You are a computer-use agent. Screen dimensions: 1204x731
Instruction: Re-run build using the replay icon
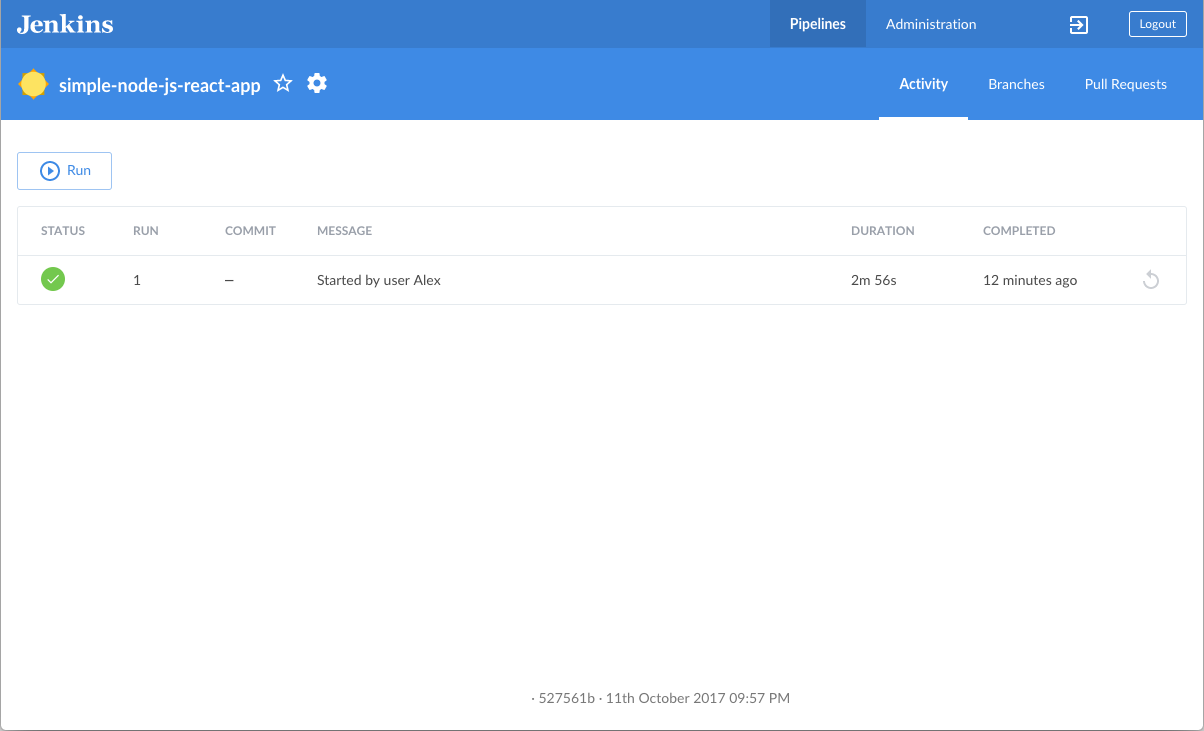coord(1150,280)
